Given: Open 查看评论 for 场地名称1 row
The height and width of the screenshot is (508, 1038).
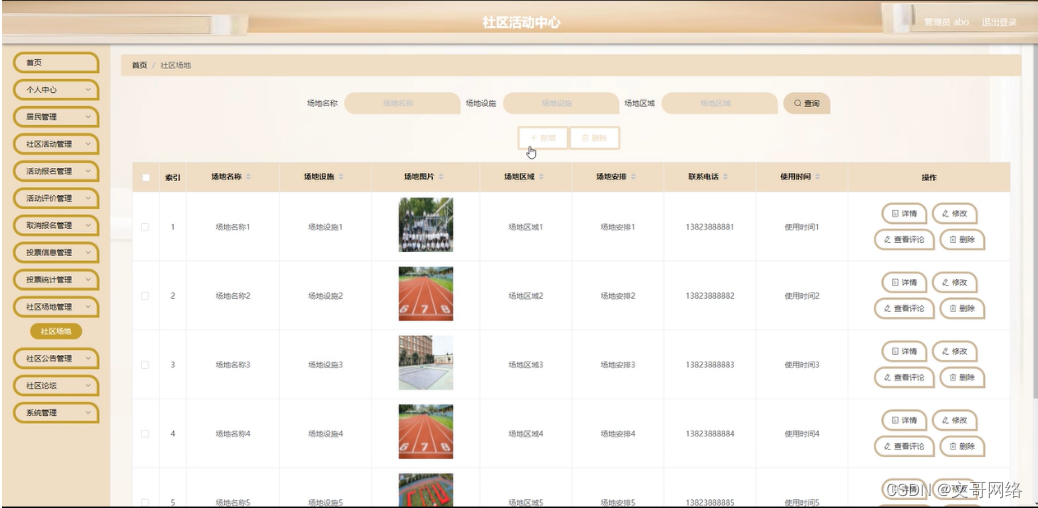Looking at the screenshot, I should pyautogui.click(x=904, y=240).
